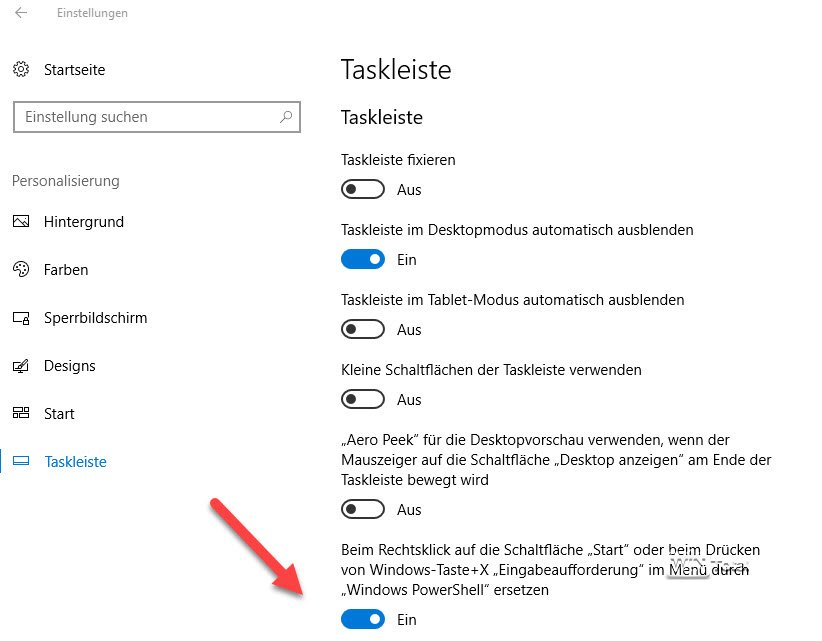Screen dimensions: 822x641
Task: Toggle Taskleiste fixieren switch
Action: click(363, 190)
